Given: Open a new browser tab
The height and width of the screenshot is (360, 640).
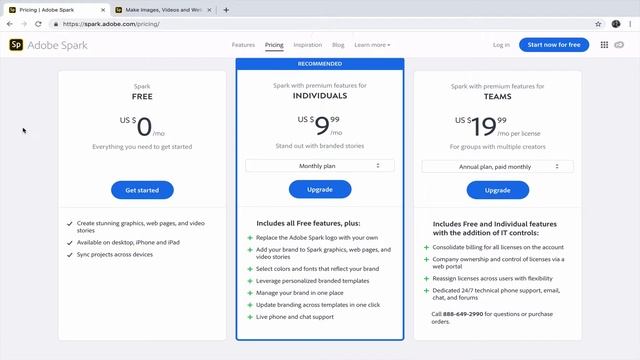Looking at the screenshot, I should tap(226, 10).
